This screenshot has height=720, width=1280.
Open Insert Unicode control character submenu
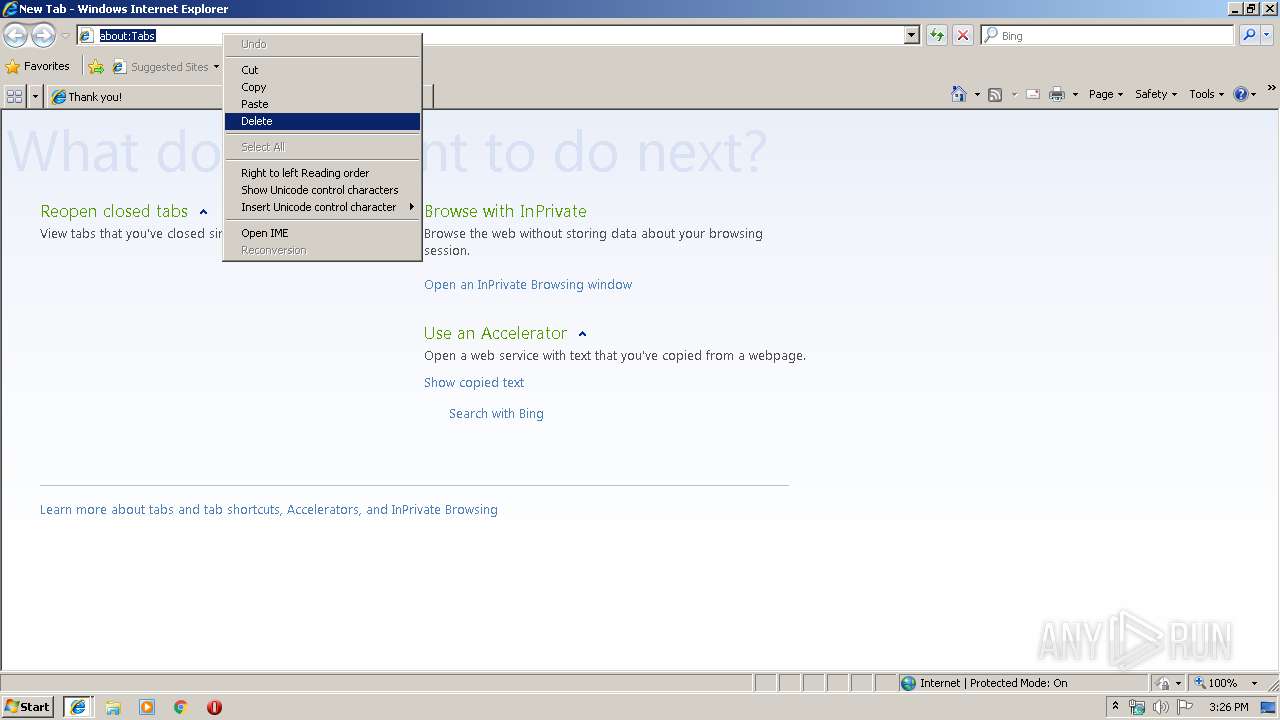(x=322, y=207)
